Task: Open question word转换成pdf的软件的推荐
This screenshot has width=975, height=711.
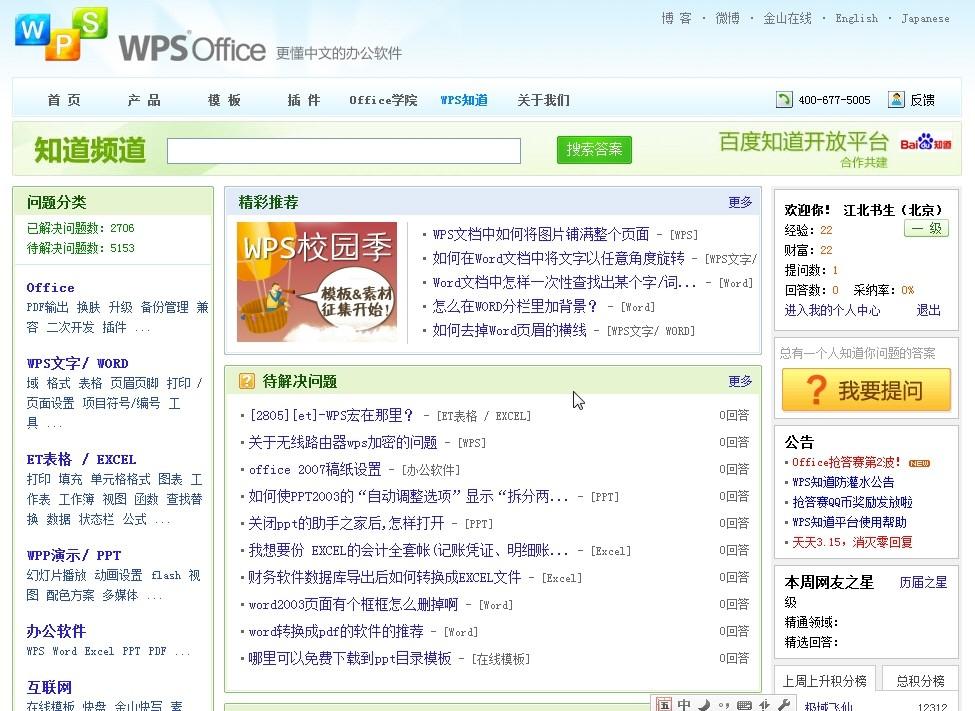Action: (336, 631)
